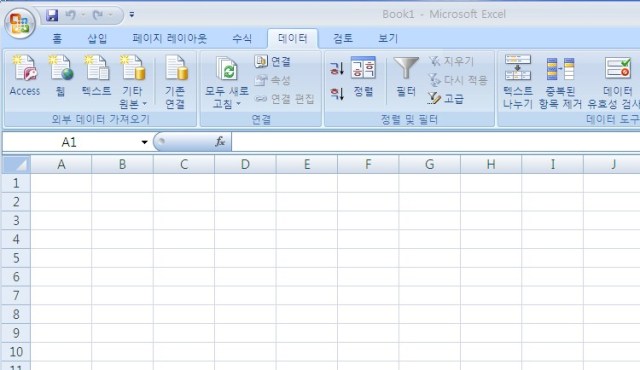The height and width of the screenshot is (370, 640).
Task: Import data from Access
Action: 25,76
